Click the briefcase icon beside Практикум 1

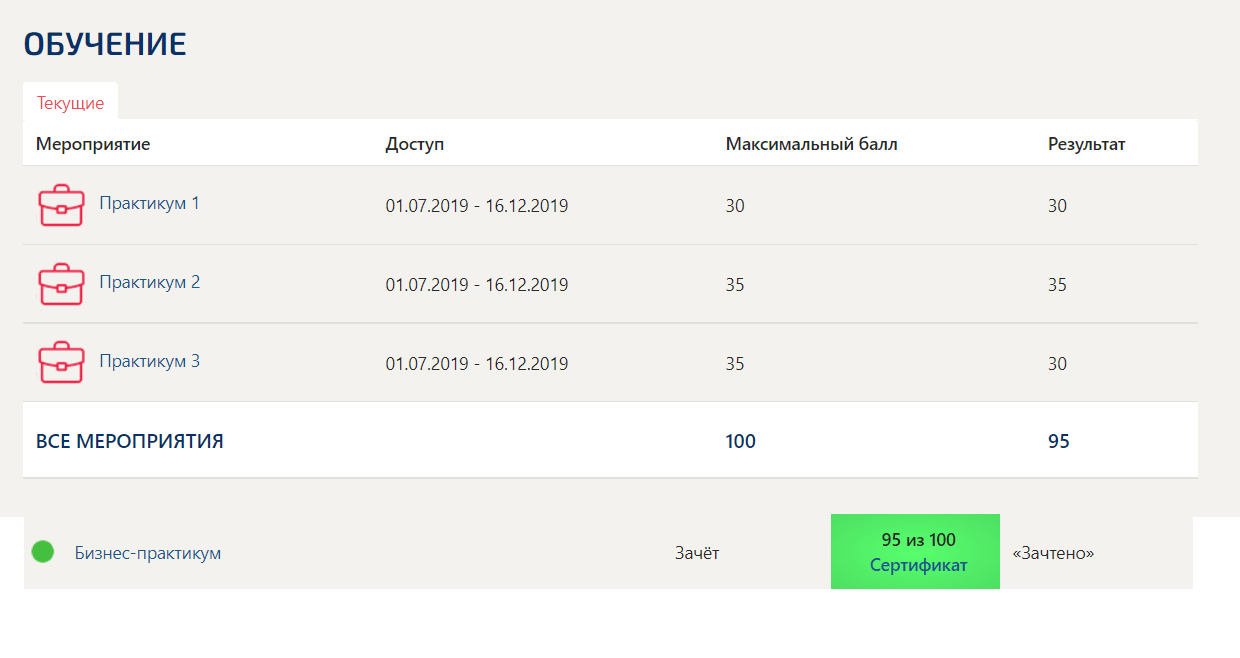(x=61, y=205)
